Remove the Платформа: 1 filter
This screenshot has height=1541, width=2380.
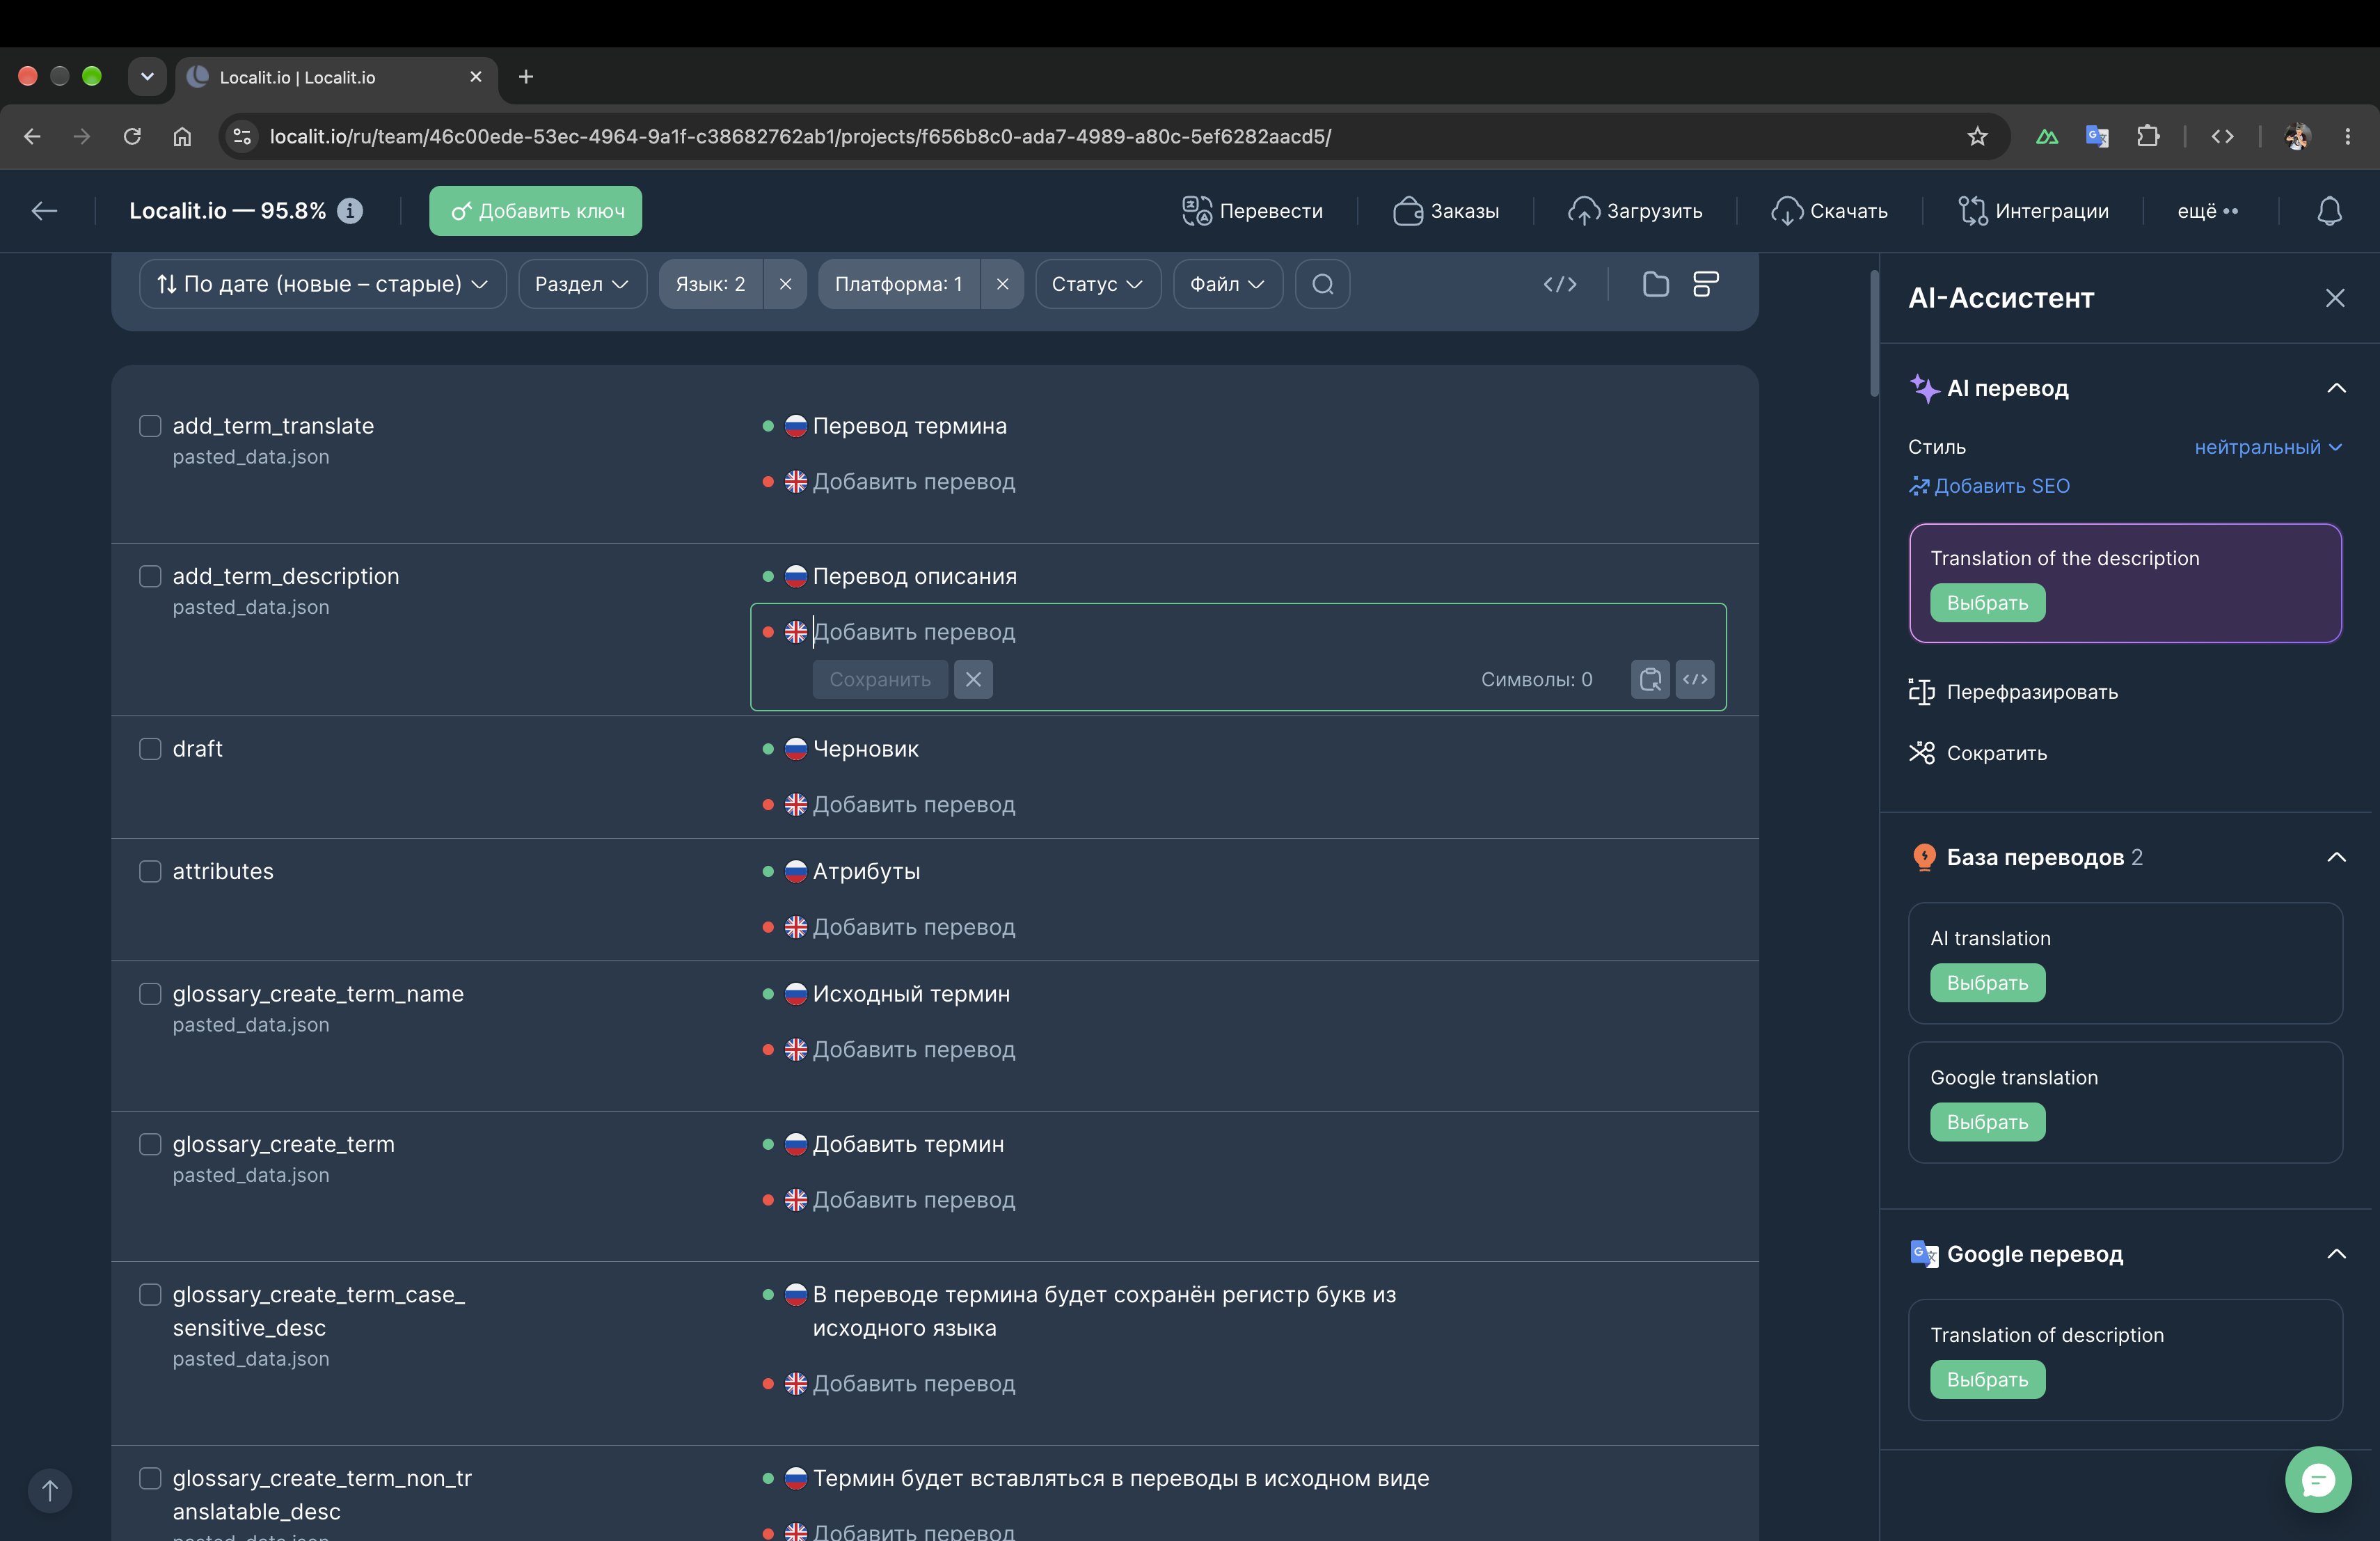click(1002, 284)
